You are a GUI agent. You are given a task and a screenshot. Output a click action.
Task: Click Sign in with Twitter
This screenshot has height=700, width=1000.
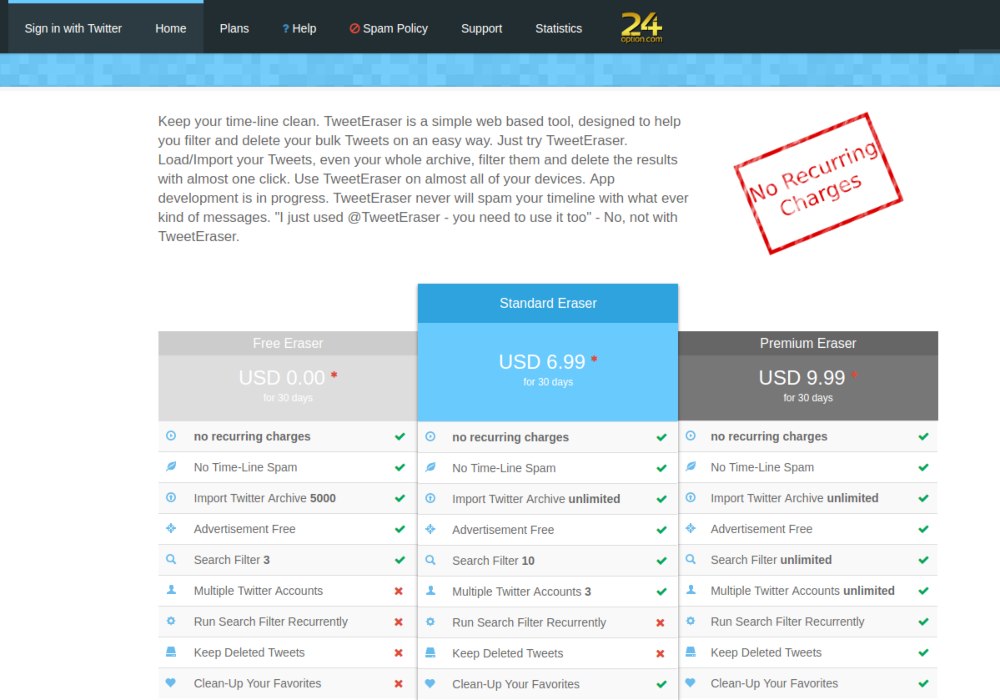tap(73, 29)
